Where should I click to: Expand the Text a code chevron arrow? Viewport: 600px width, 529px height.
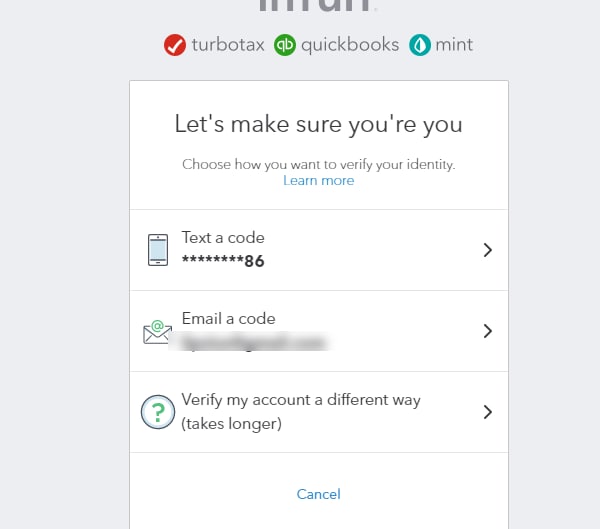pos(488,250)
